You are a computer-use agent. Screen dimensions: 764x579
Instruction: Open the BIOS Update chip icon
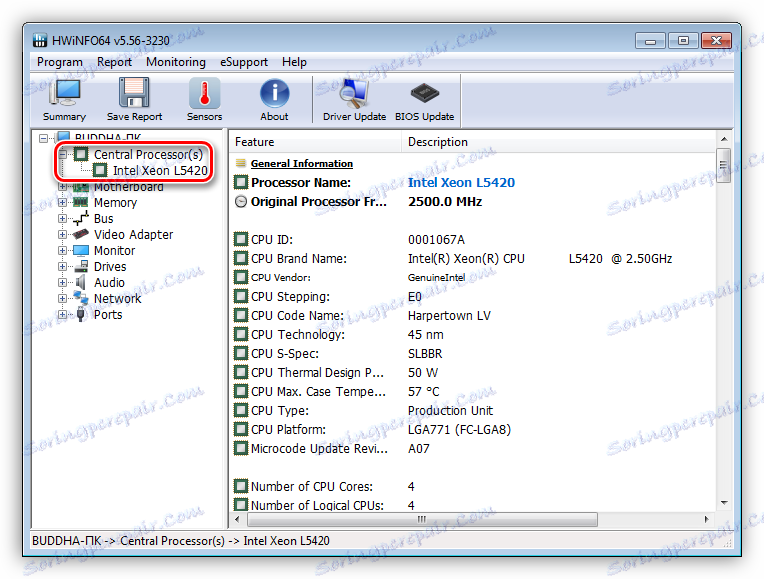pyautogui.click(x=424, y=93)
